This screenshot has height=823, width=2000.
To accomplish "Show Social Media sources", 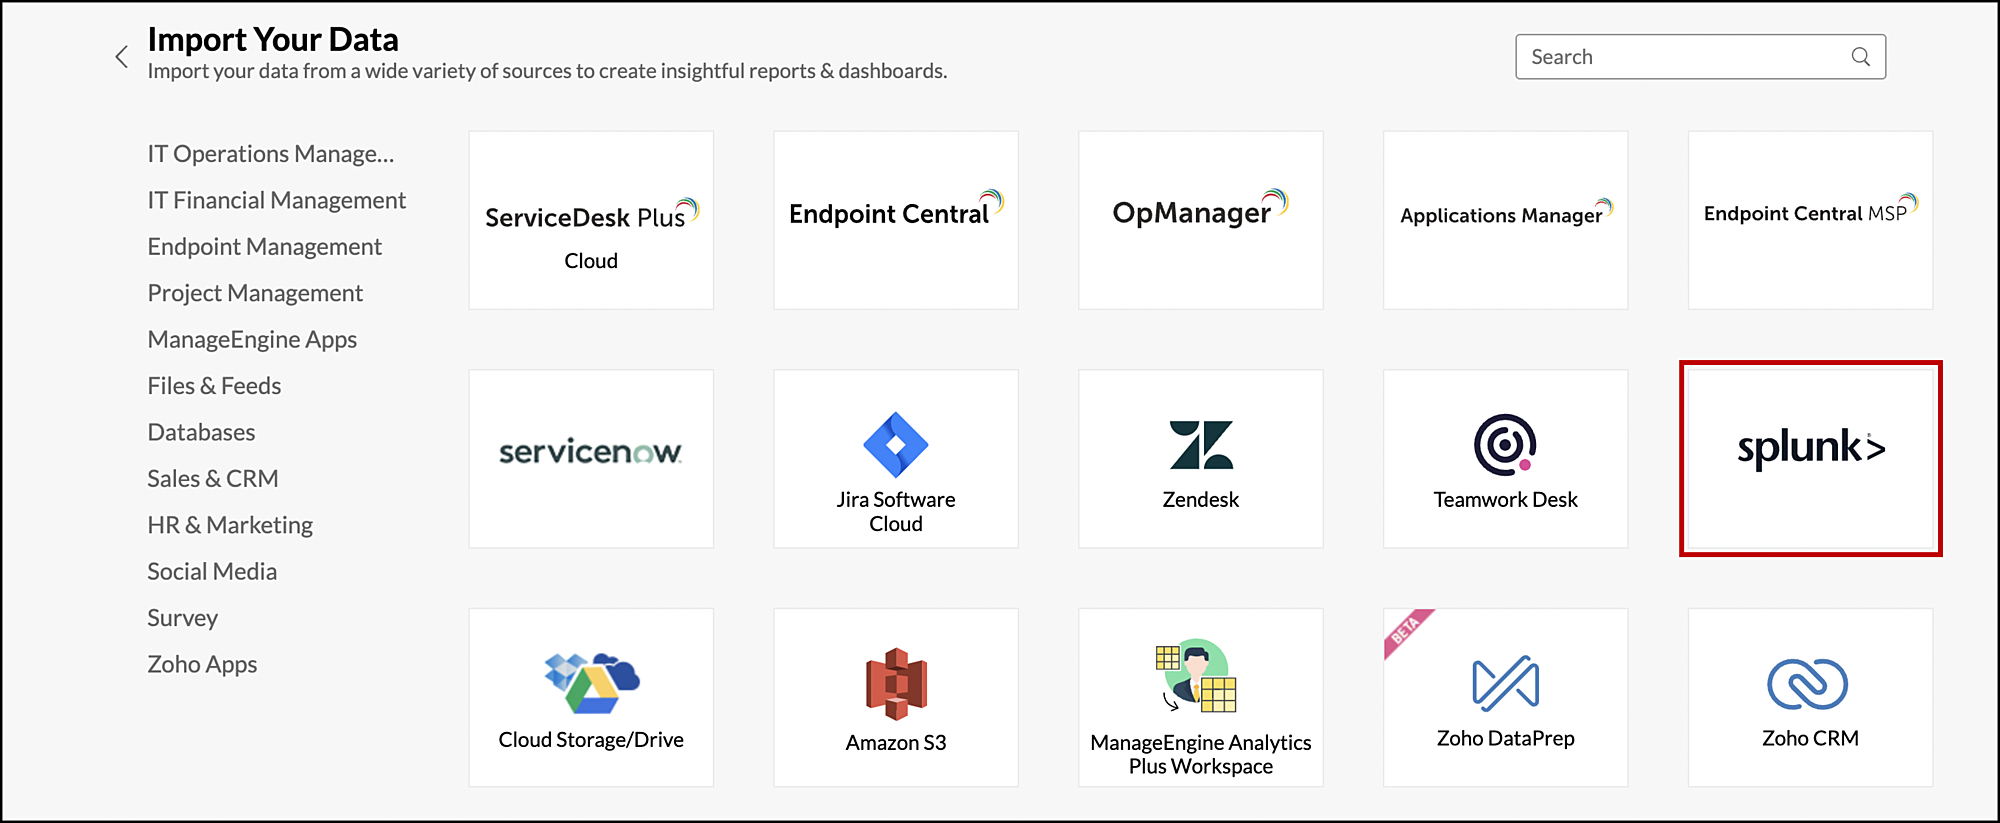I will tap(212, 572).
